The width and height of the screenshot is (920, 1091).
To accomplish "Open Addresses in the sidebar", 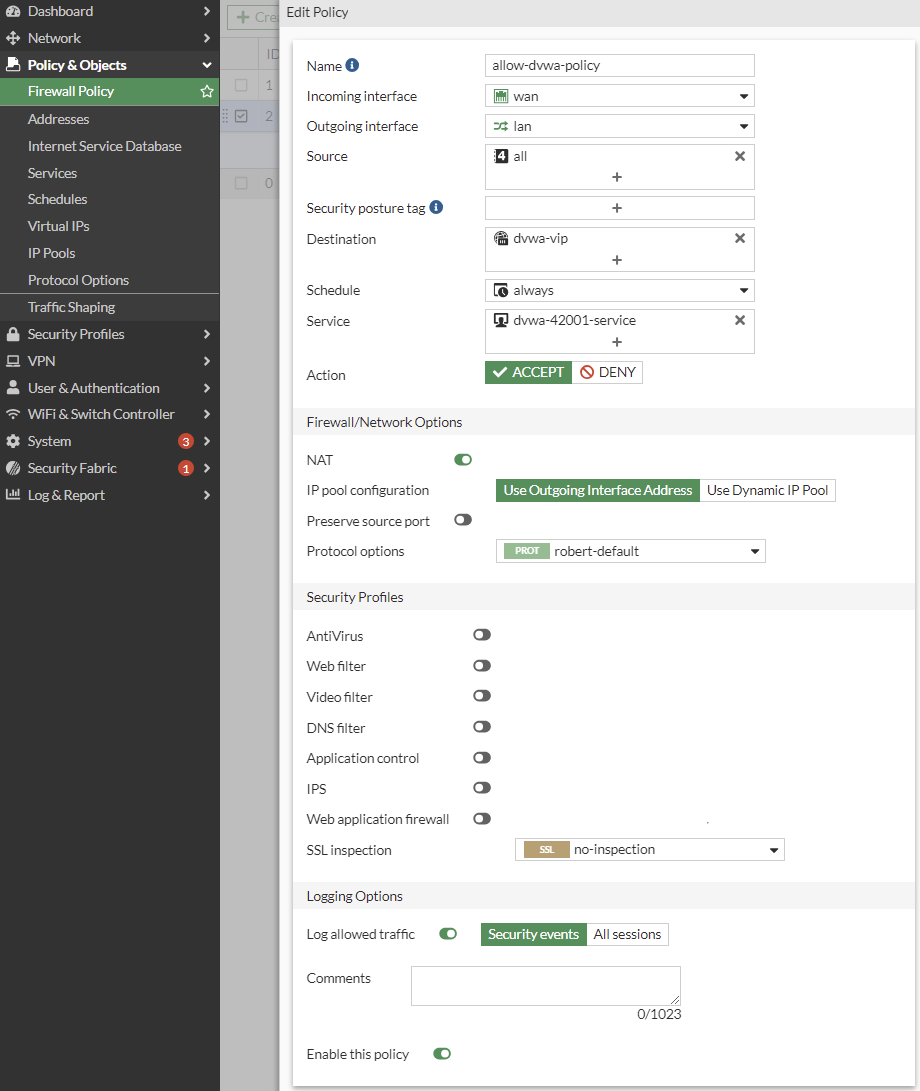I will click(x=59, y=119).
